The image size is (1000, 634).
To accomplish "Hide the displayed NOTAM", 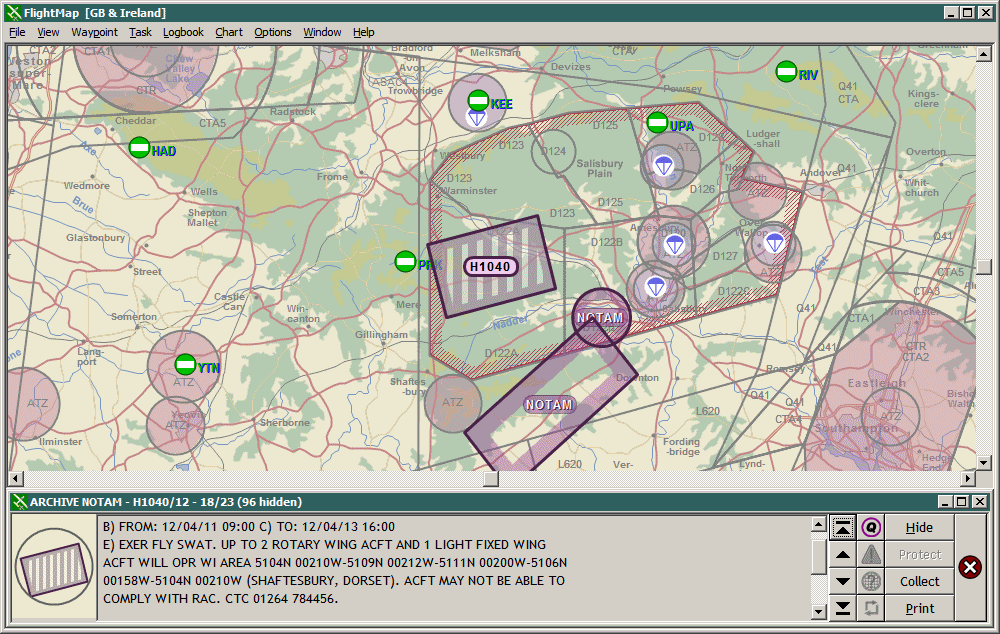I will pyautogui.click(x=919, y=527).
